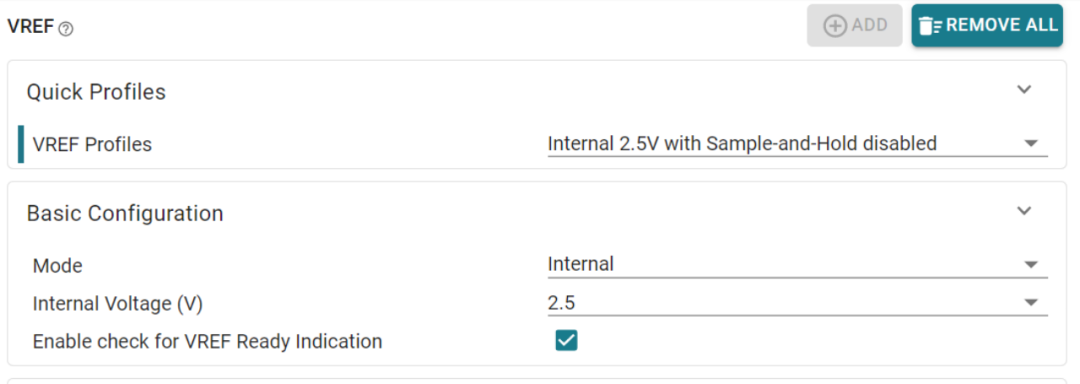Screen dimensions: 1080x384
Task: Collapse the Quick Profiles section chevron
Action: click(x=1025, y=89)
